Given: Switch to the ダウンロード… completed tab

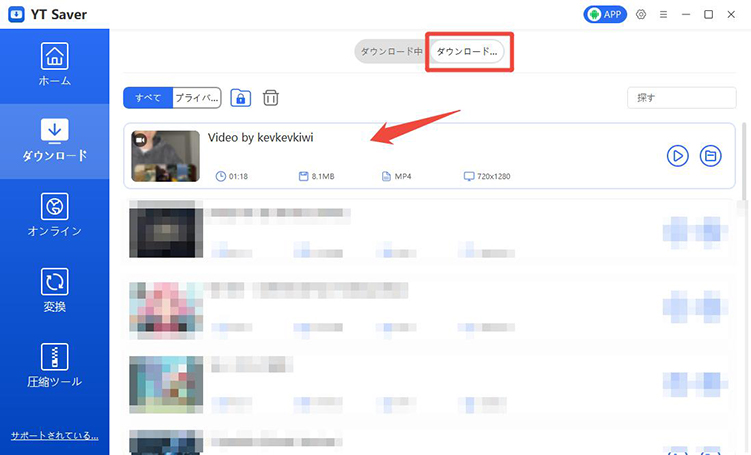Looking at the screenshot, I should [x=467, y=51].
